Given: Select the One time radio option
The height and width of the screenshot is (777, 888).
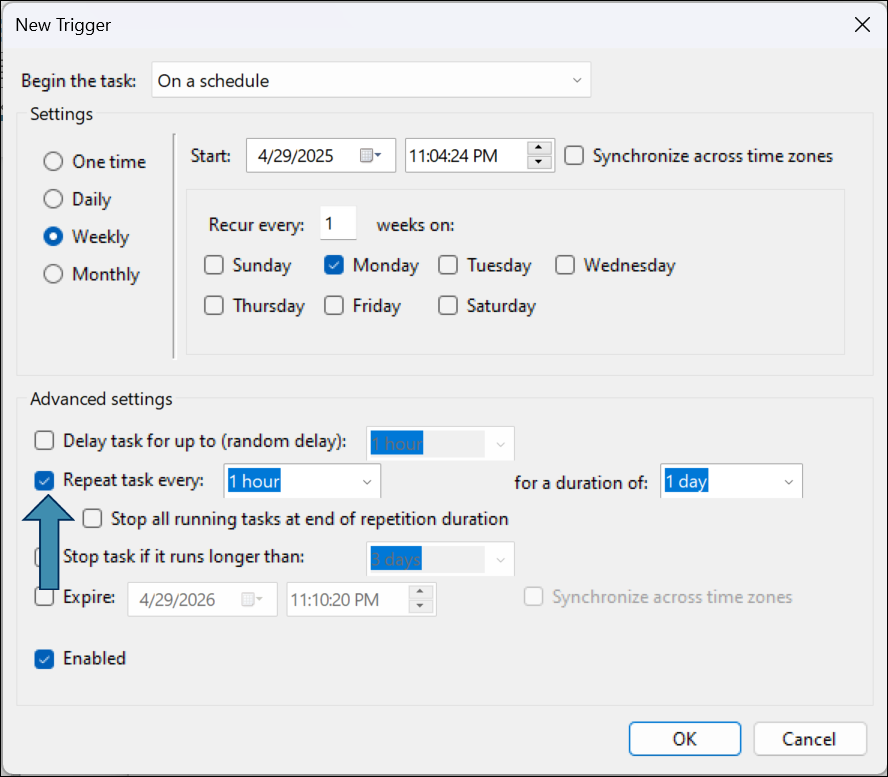Looking at the screenshot, I should 54,162.
